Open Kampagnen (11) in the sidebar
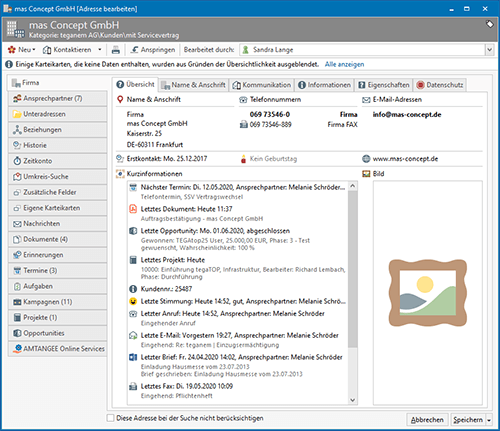Screen dimensions: 500x431 (57, 302)
